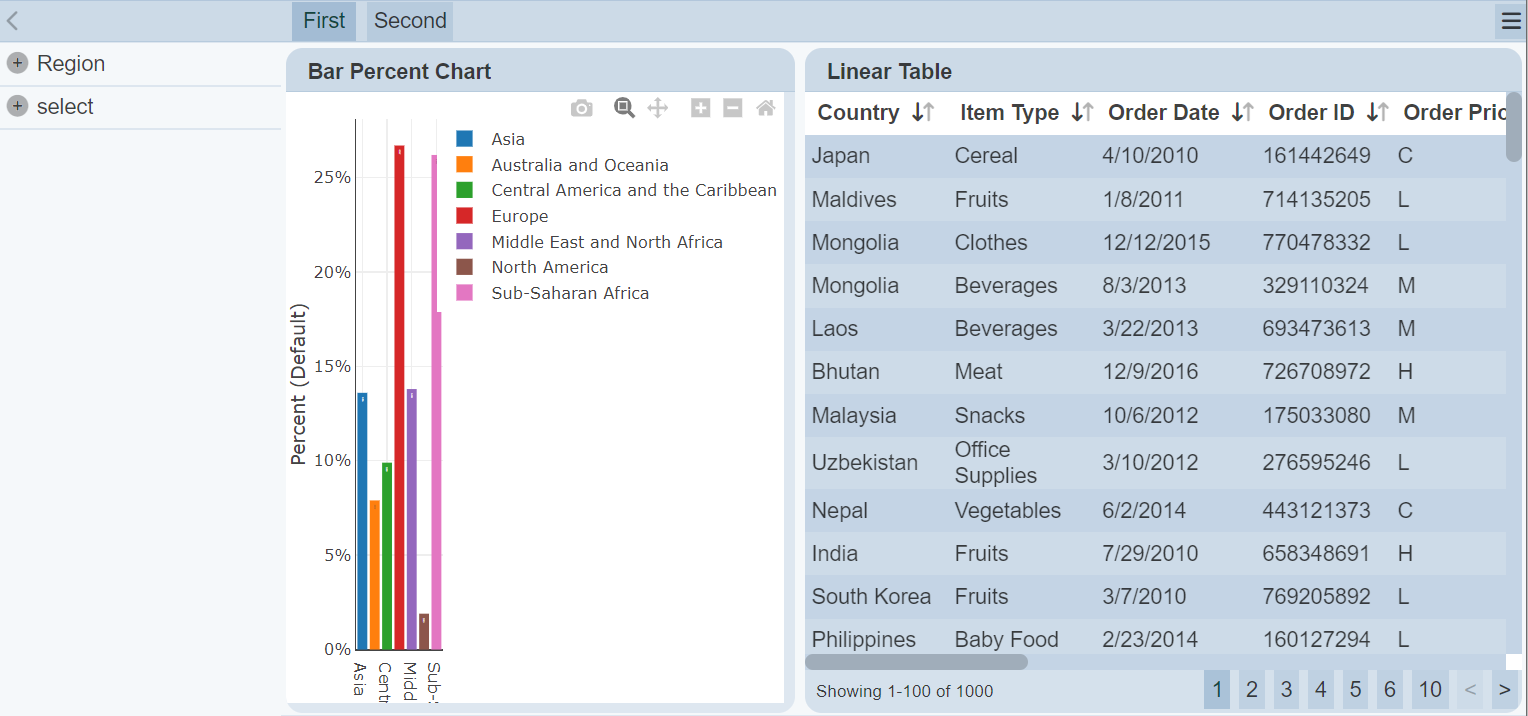The height and width of the screenshot is (716, 1528).
Task: Toggle Europe series in chart legend
Action: point(519,216)
